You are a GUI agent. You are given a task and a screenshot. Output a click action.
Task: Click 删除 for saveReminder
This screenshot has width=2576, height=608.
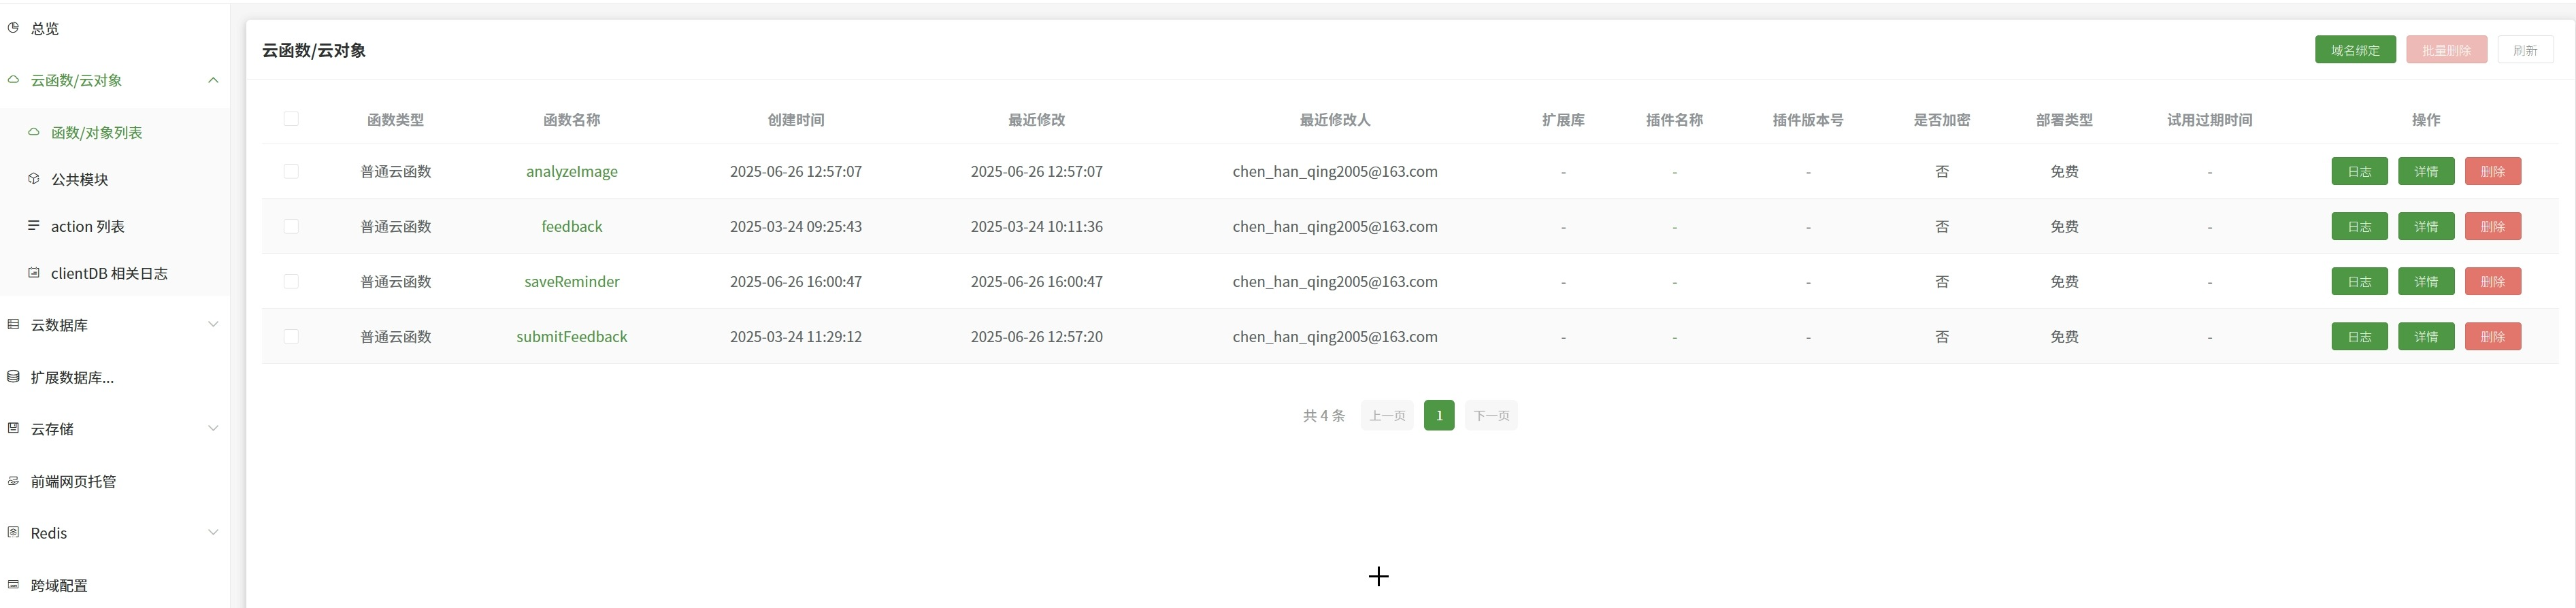(2493, 281)
